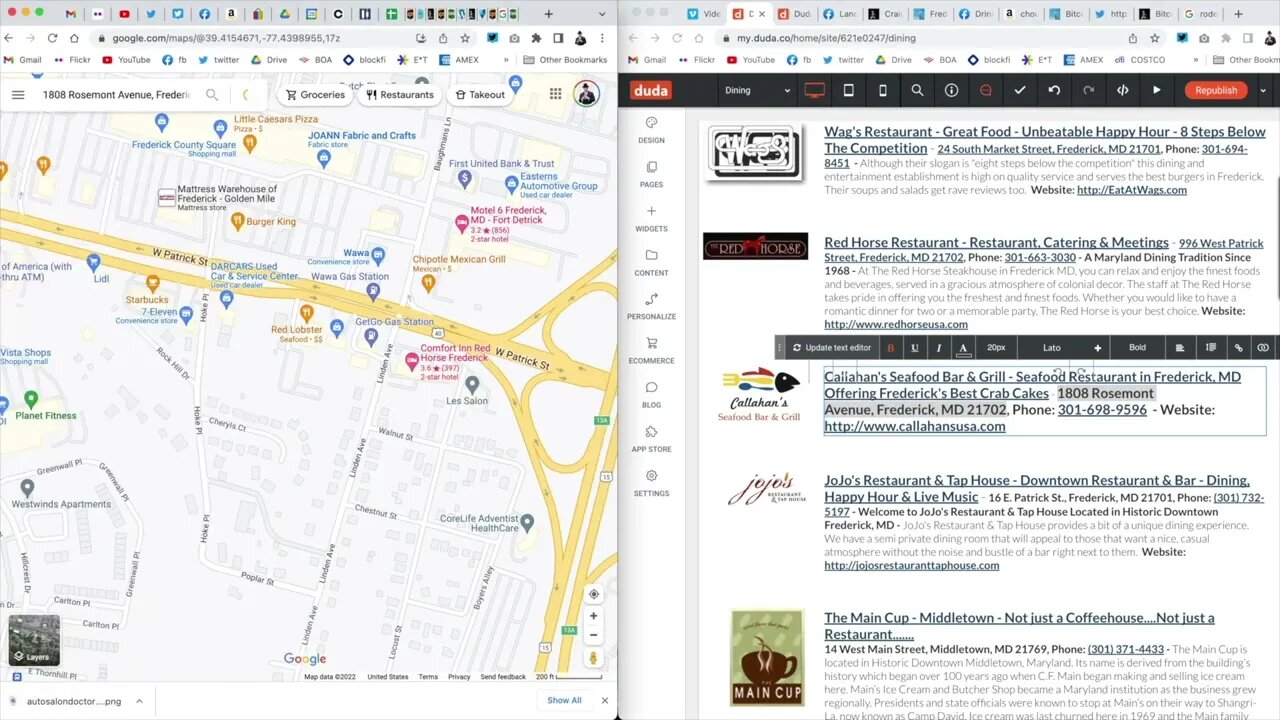Open Blog in Duda sidebar
The width and height of the screenshot is (1280, 720).
651,394
